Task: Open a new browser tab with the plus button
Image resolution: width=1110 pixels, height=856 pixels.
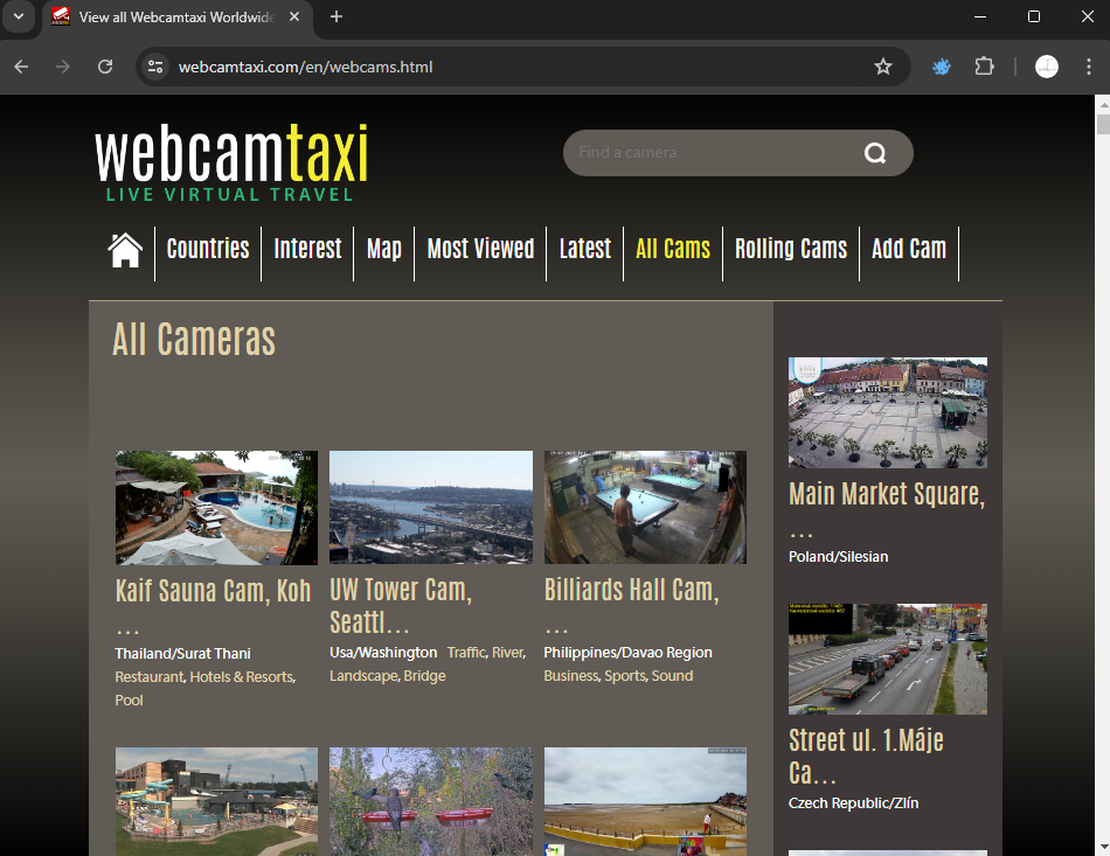Action: pos(334,16)
